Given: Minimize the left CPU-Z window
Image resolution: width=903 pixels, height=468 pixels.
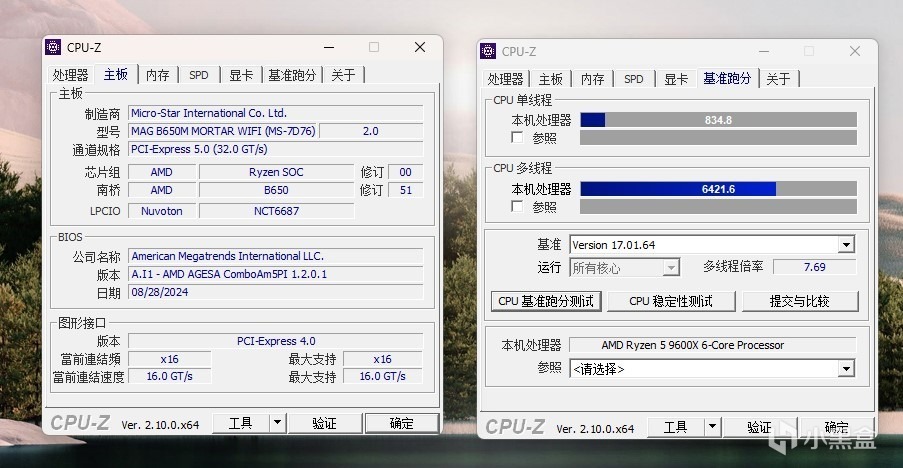Looking at the screenshot, I should coord(329,47).
